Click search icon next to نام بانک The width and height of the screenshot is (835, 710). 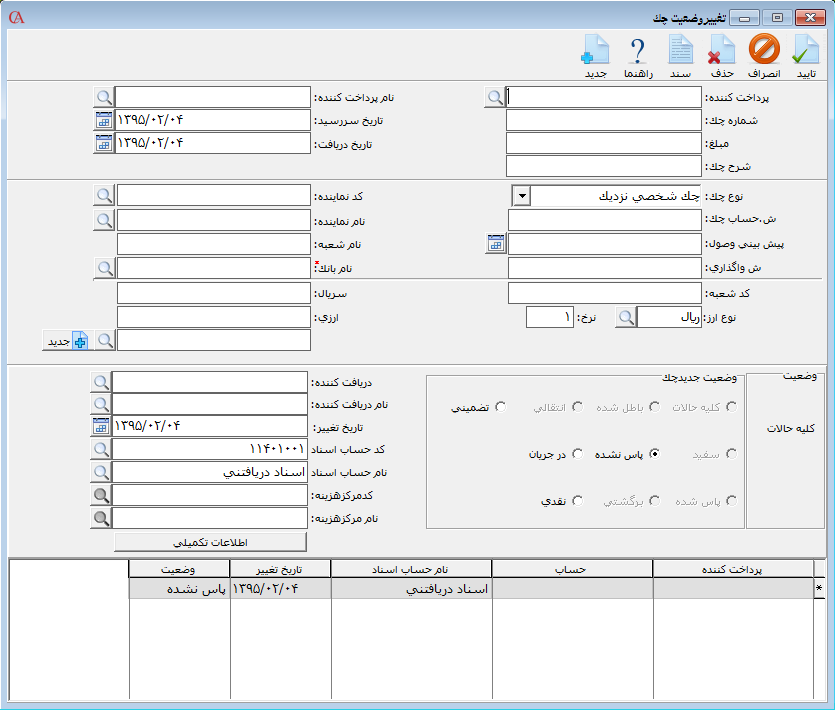[104, 268]
